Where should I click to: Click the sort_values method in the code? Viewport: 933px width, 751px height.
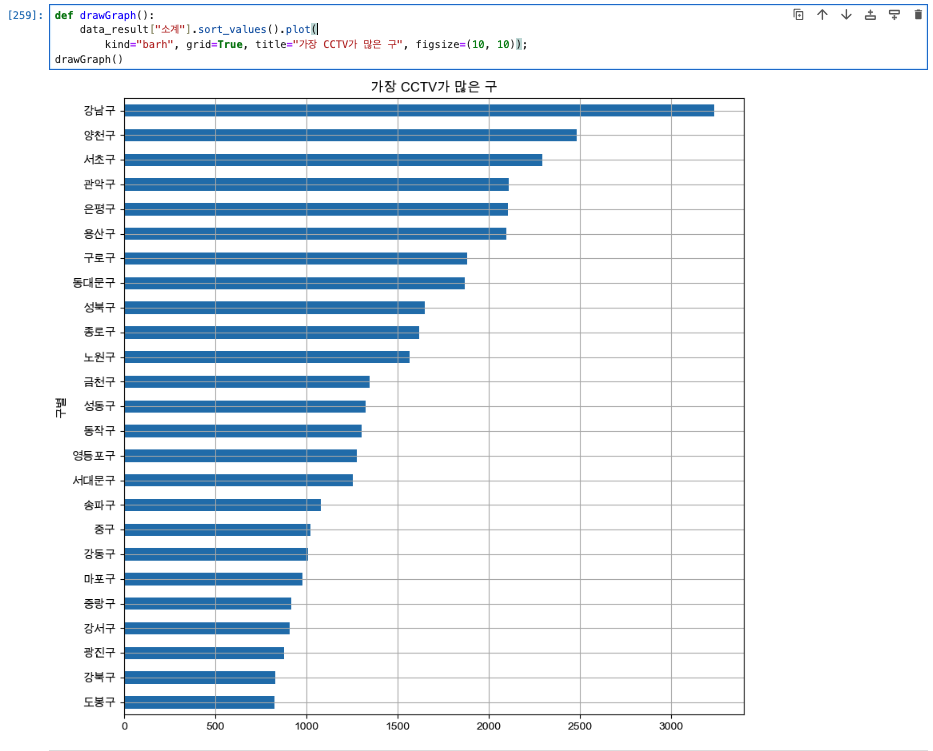pyautogui.click(x=232, y=30)
